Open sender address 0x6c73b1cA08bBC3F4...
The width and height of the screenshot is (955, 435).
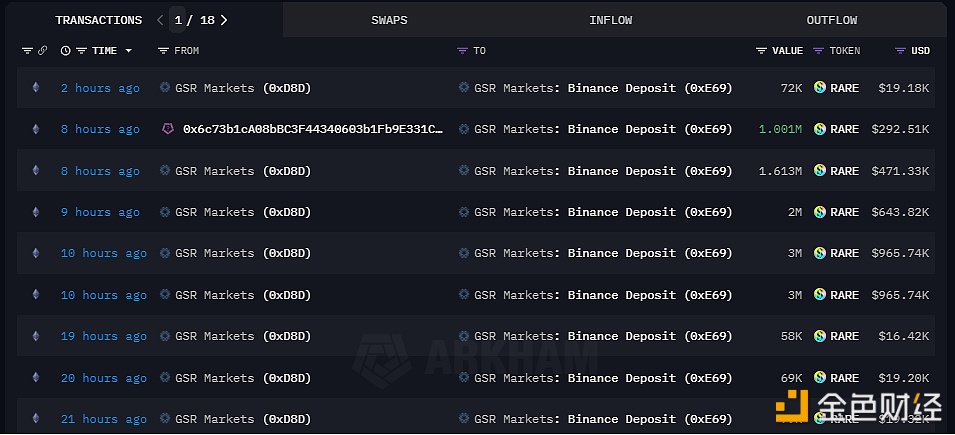(x=313, y=129)
